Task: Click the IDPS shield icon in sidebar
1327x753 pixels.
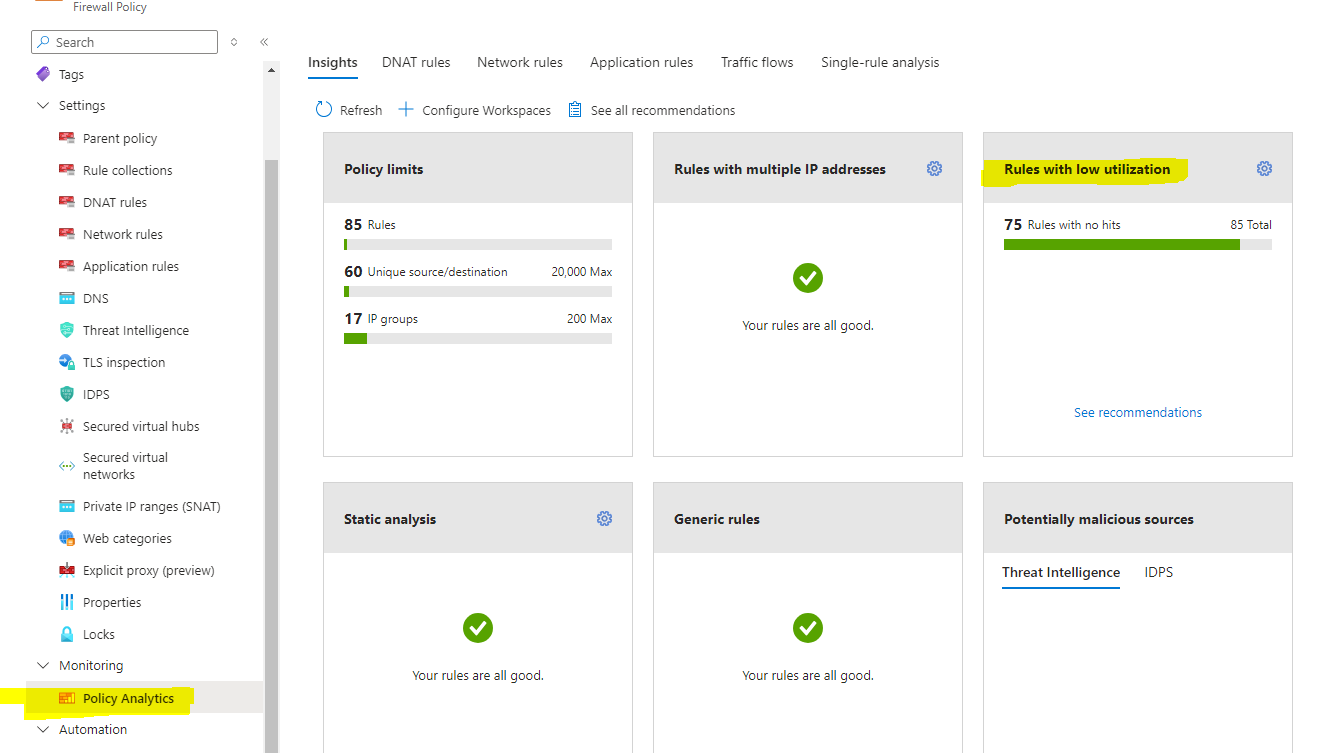Action: (x=67, y=394)
